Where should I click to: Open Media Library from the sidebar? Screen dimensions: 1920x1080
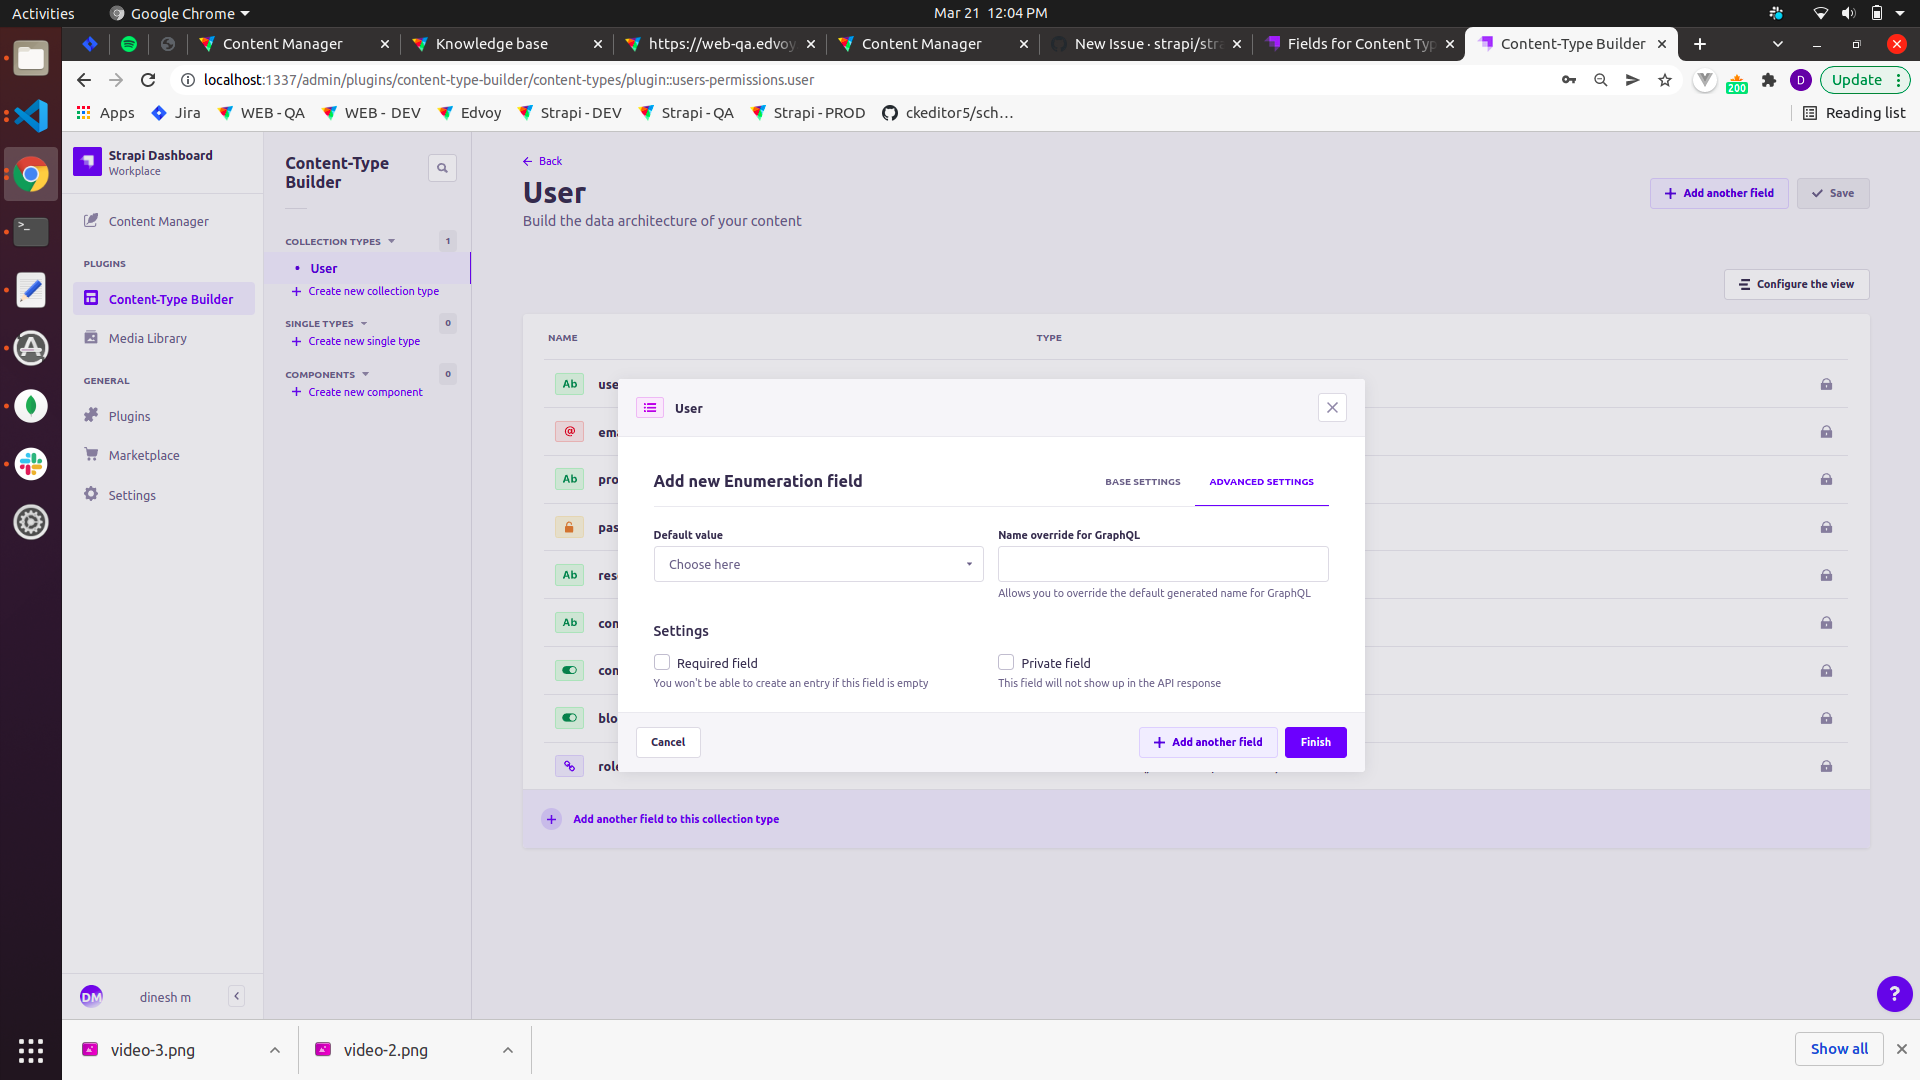(x=147, y=338)
